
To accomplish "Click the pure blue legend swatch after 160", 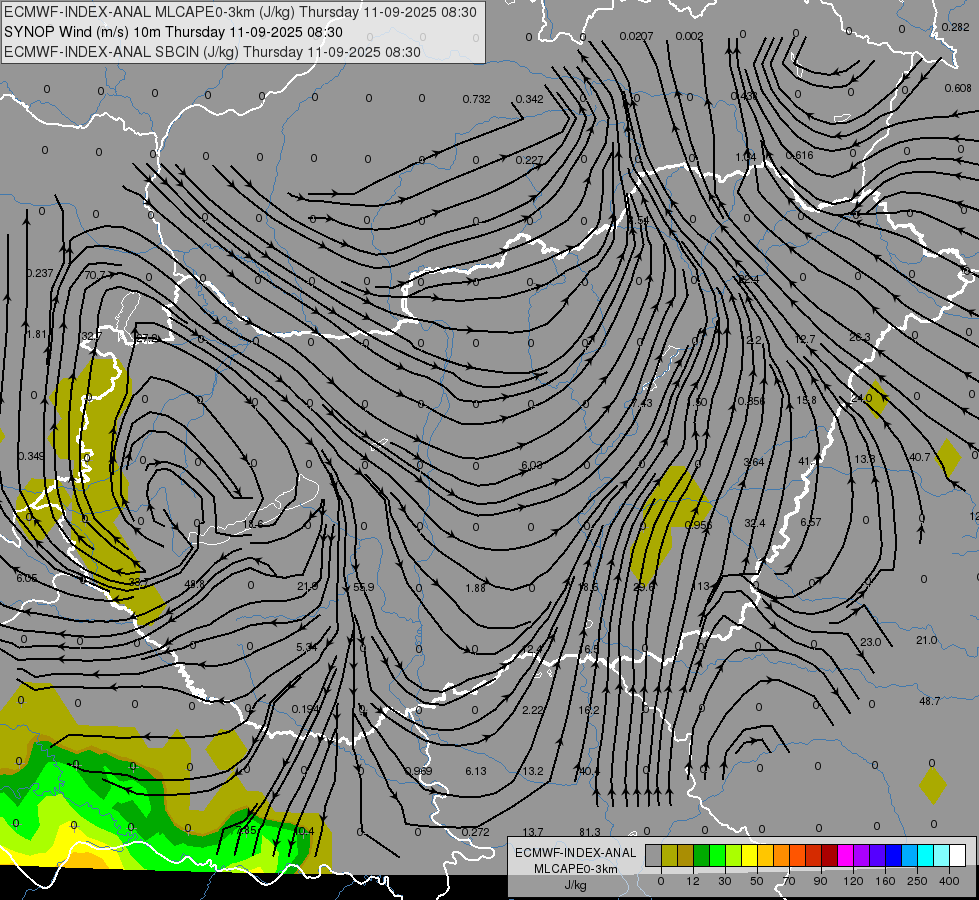I will point(893,855).
